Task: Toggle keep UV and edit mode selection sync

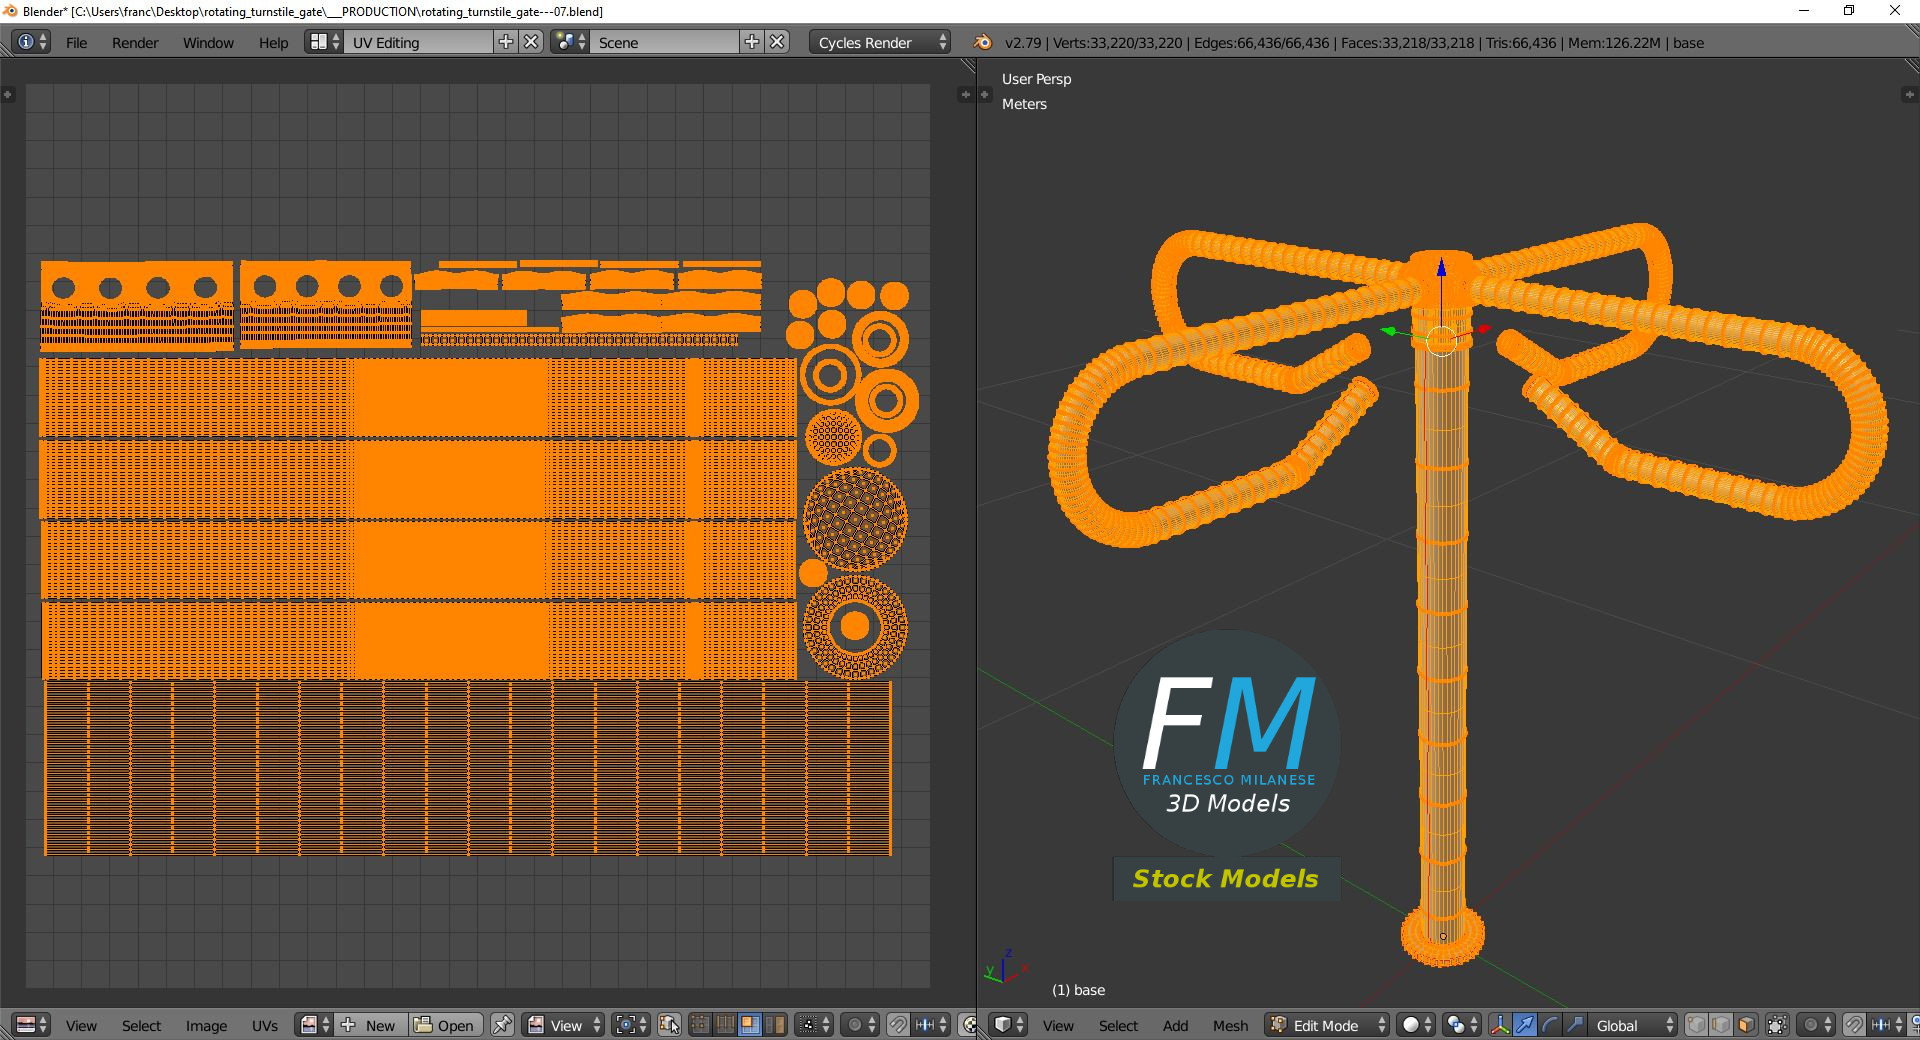Action: pyautogui.click(x=669, y=1025)
